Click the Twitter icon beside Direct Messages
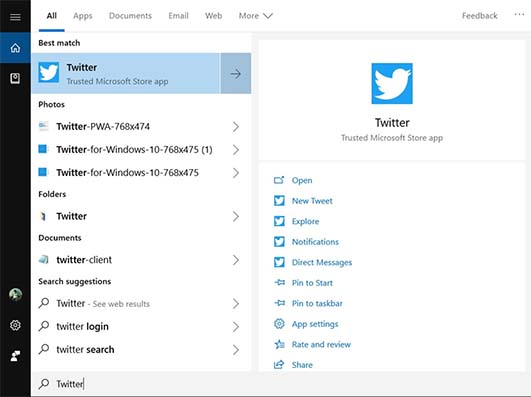Viewport: 531px width, 397px height. coord(279,262)
